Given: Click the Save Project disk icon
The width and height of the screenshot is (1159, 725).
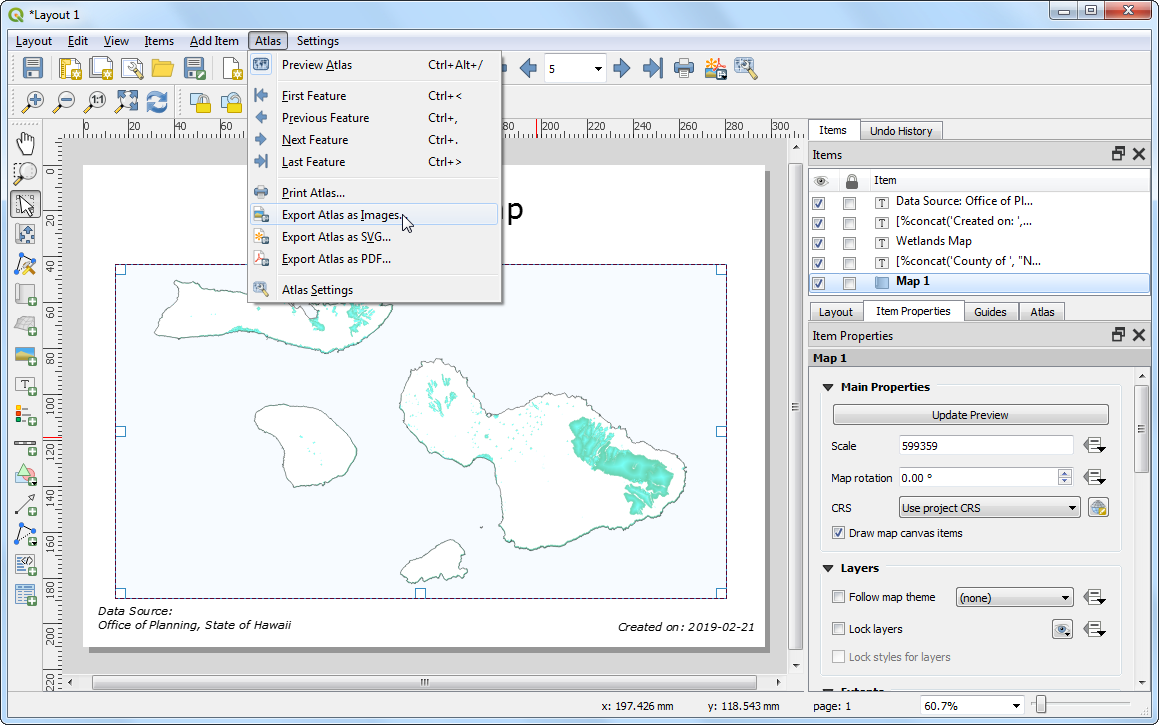Looking at the screenshot, I should (x=33, y=68).
